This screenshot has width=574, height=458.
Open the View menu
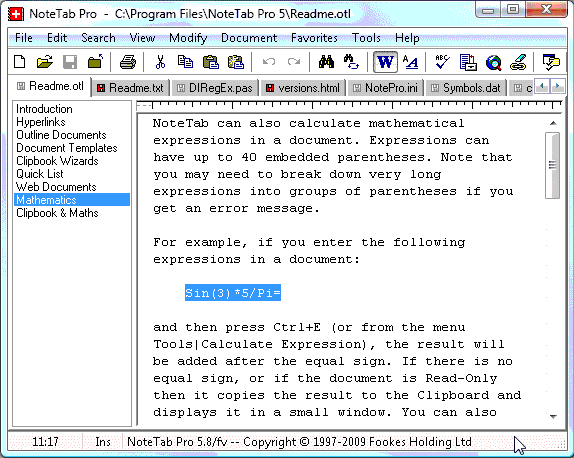coord(142,38)
